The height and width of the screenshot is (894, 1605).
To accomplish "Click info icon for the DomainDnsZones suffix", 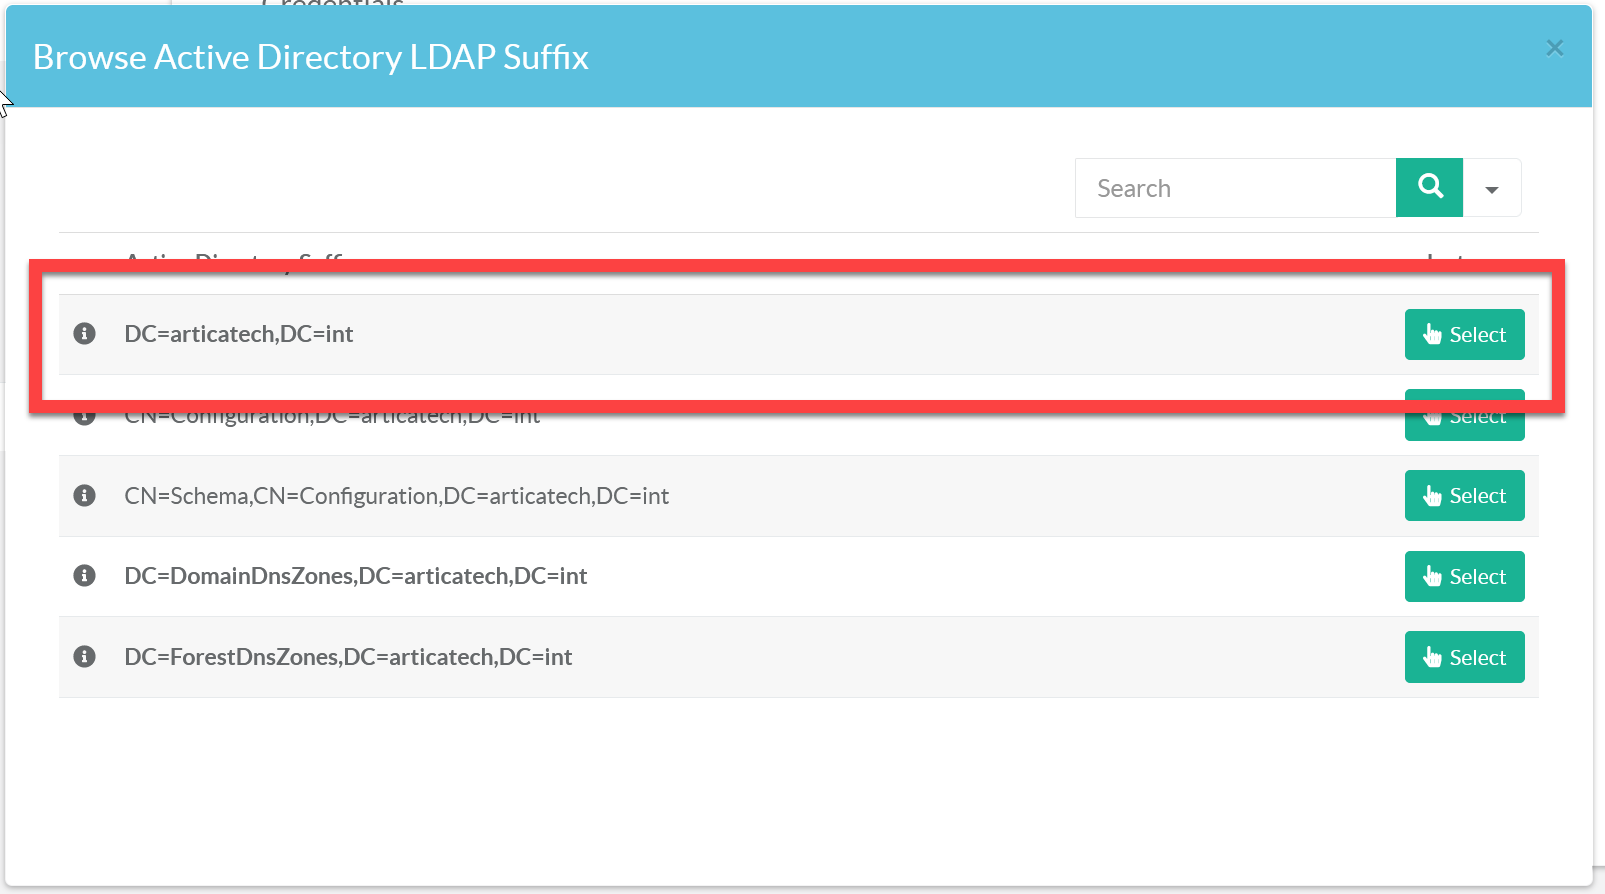I will pos(85,576).
